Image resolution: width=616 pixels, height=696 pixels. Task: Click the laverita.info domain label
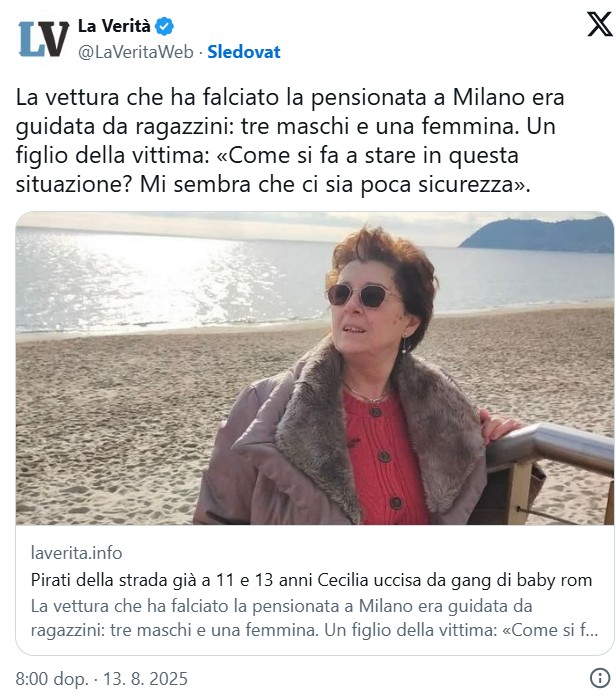76,553
